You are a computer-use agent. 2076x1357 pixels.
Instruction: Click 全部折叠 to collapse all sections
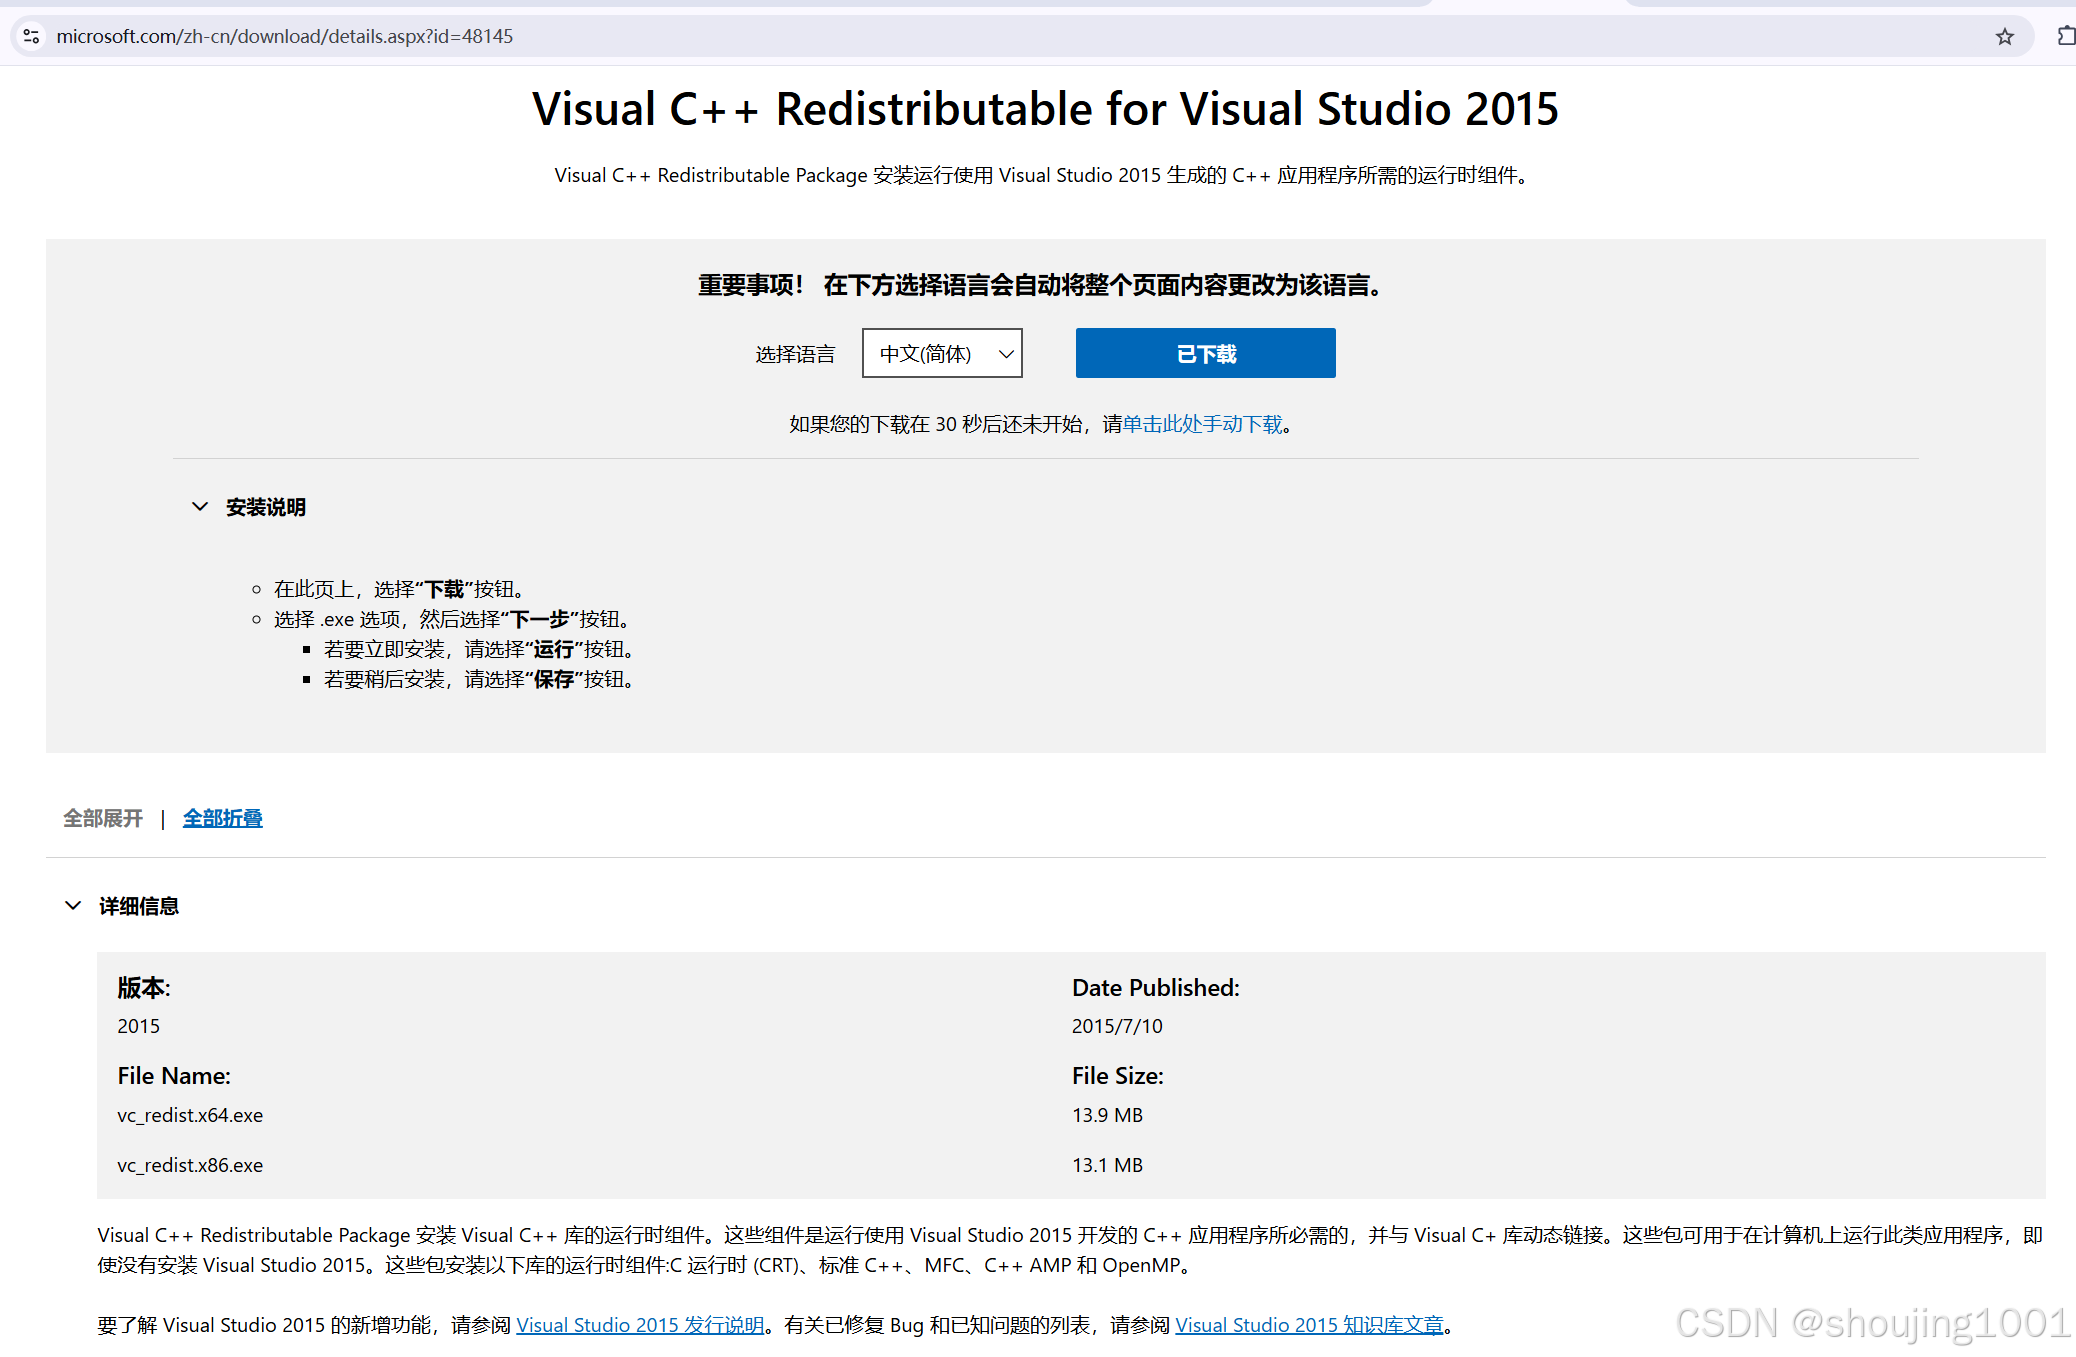point(223,818)
